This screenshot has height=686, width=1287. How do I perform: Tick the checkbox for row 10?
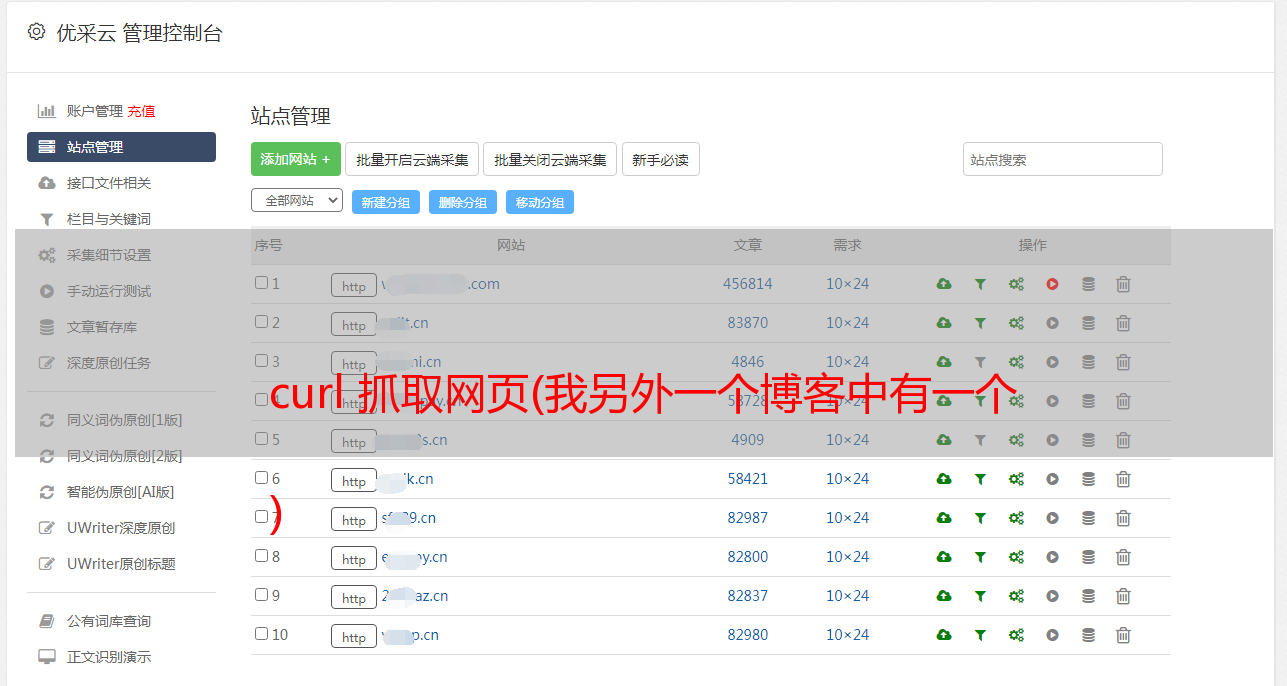point(261,634)
